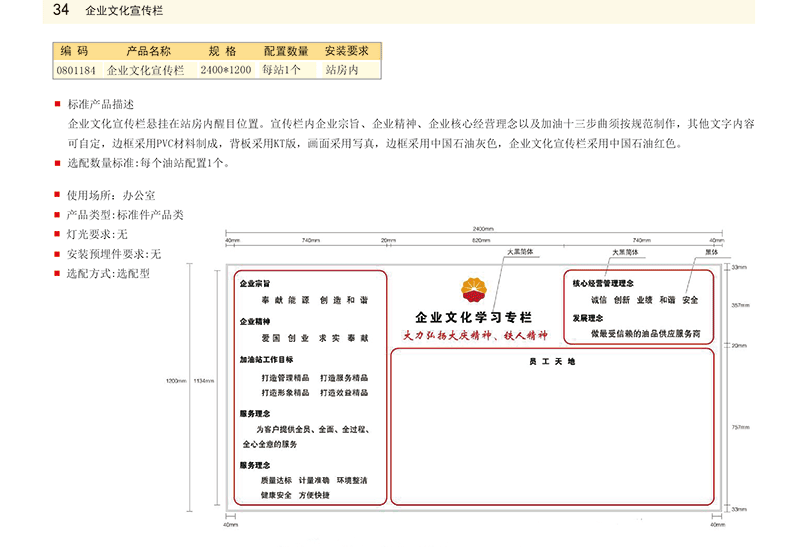Select the table header 产品名称

pyautogui.click(x=148, y=51)
